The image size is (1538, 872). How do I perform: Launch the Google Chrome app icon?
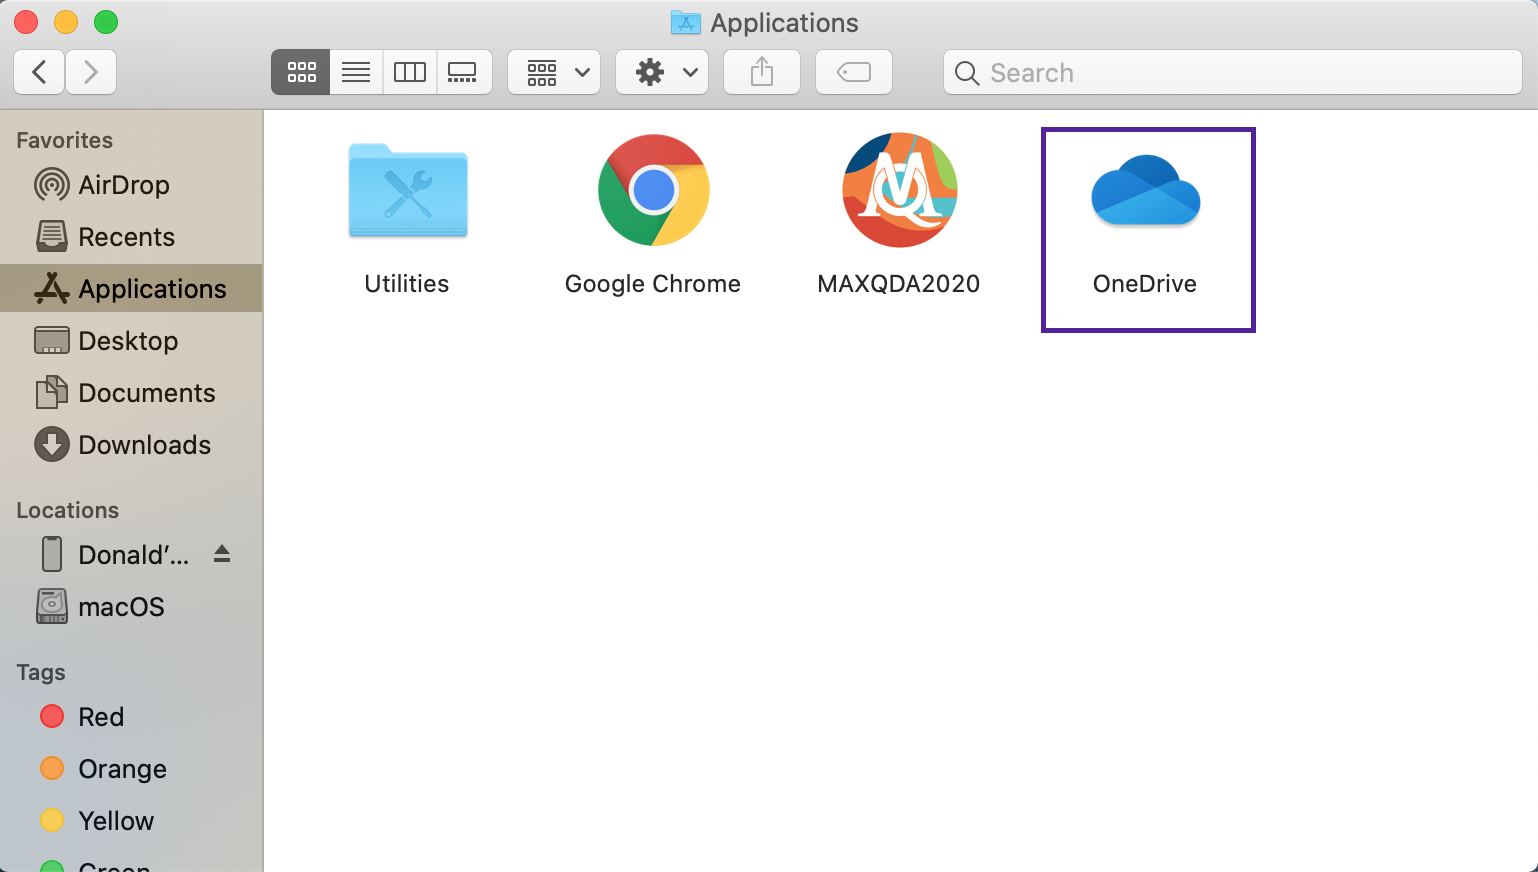click(x=654, y=190)
